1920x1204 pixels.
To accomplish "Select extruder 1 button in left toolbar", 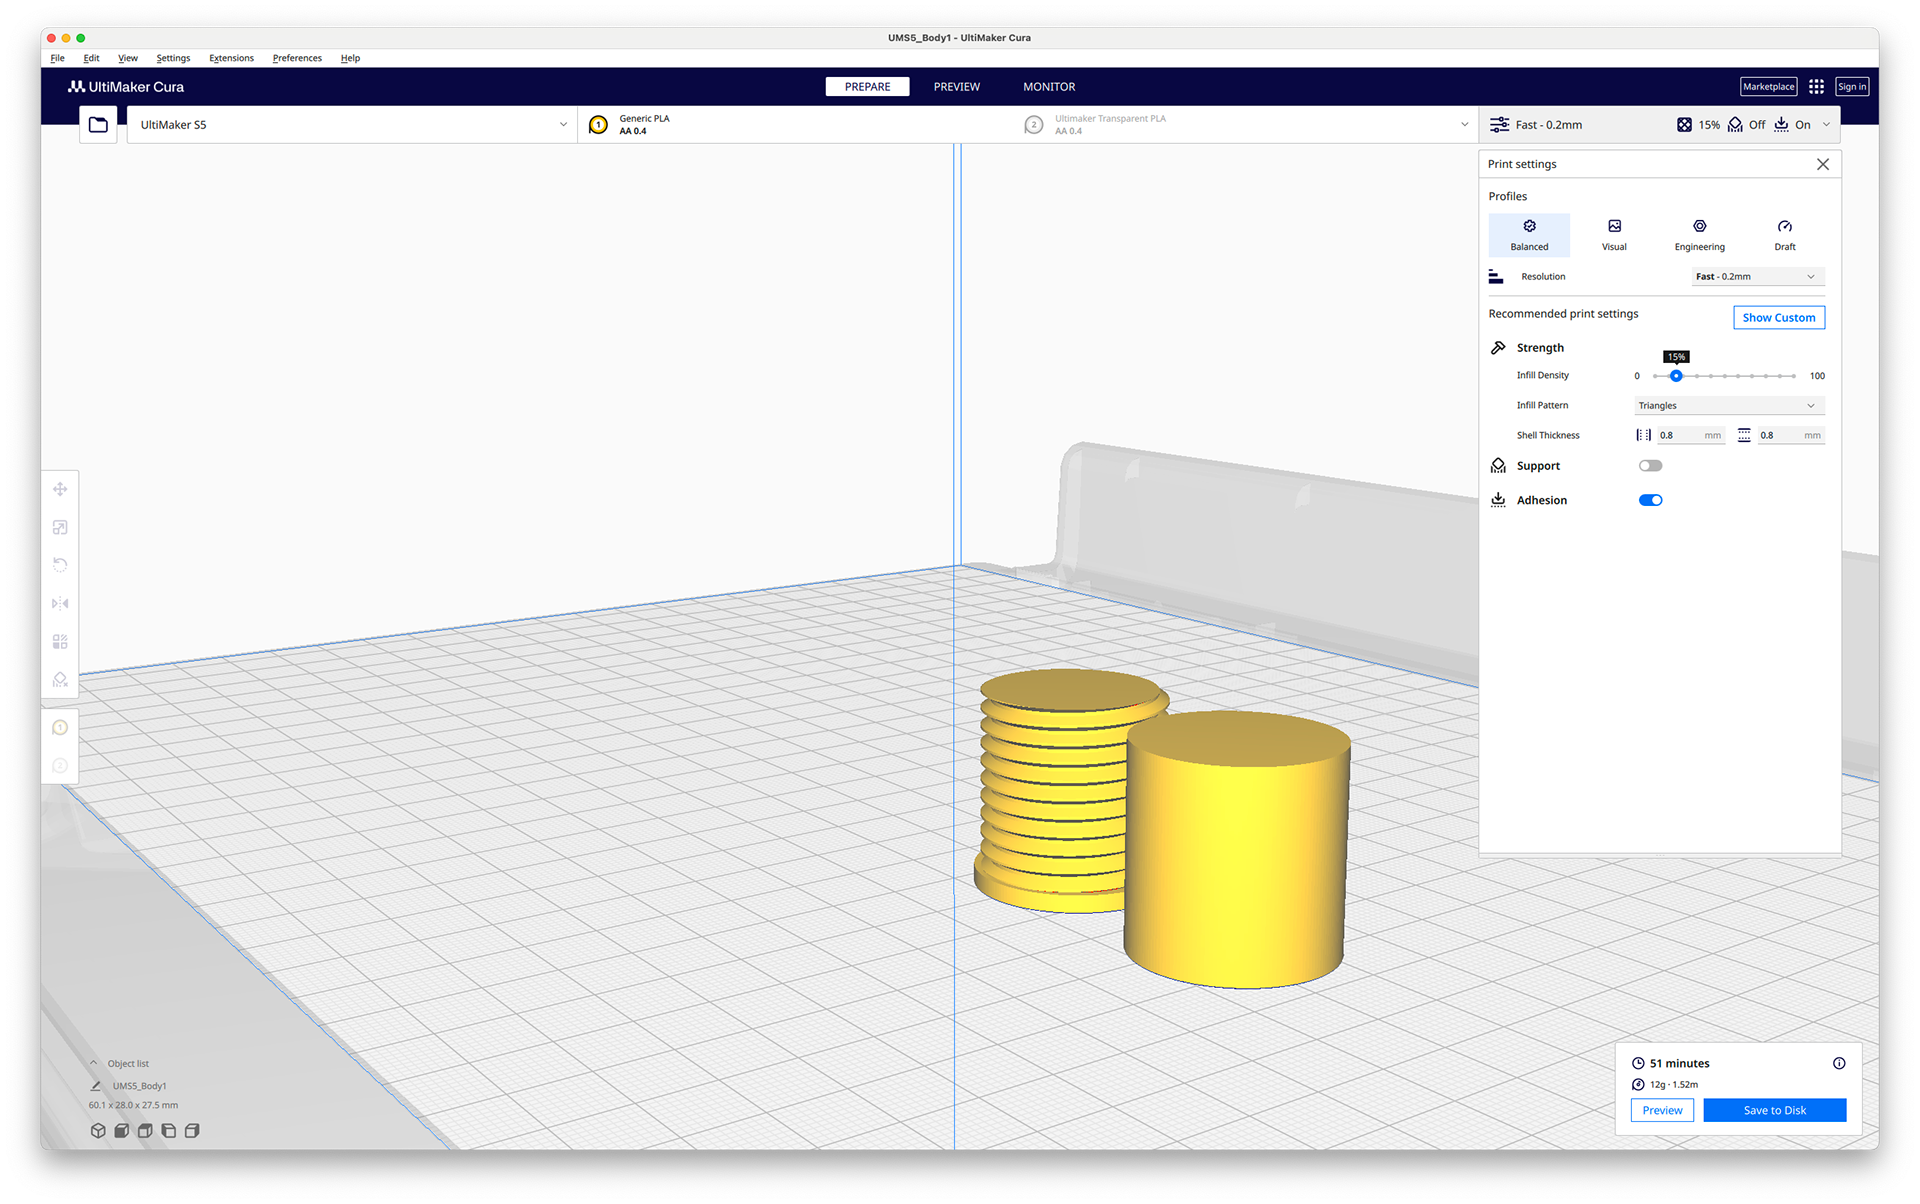I will coord(60,727).
